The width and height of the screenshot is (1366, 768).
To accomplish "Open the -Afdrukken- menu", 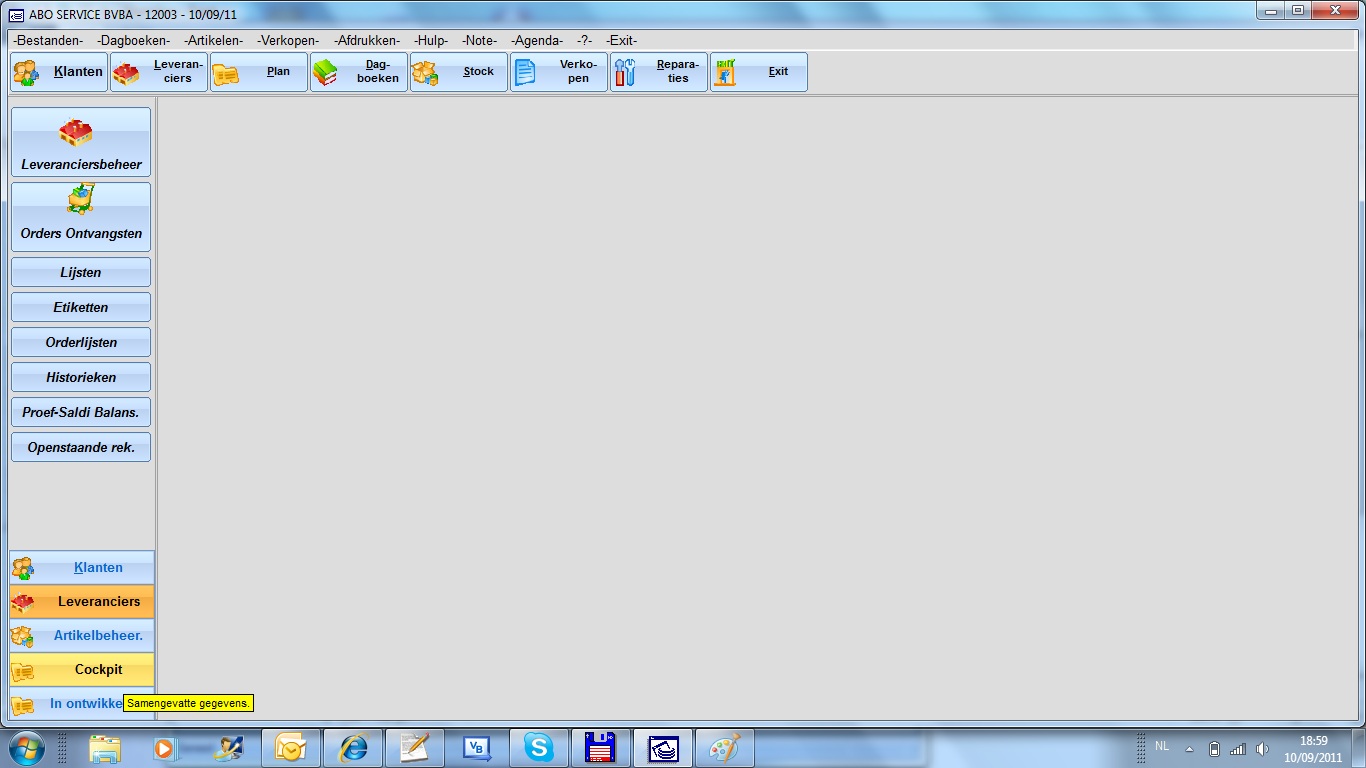I will click(367, 41).
